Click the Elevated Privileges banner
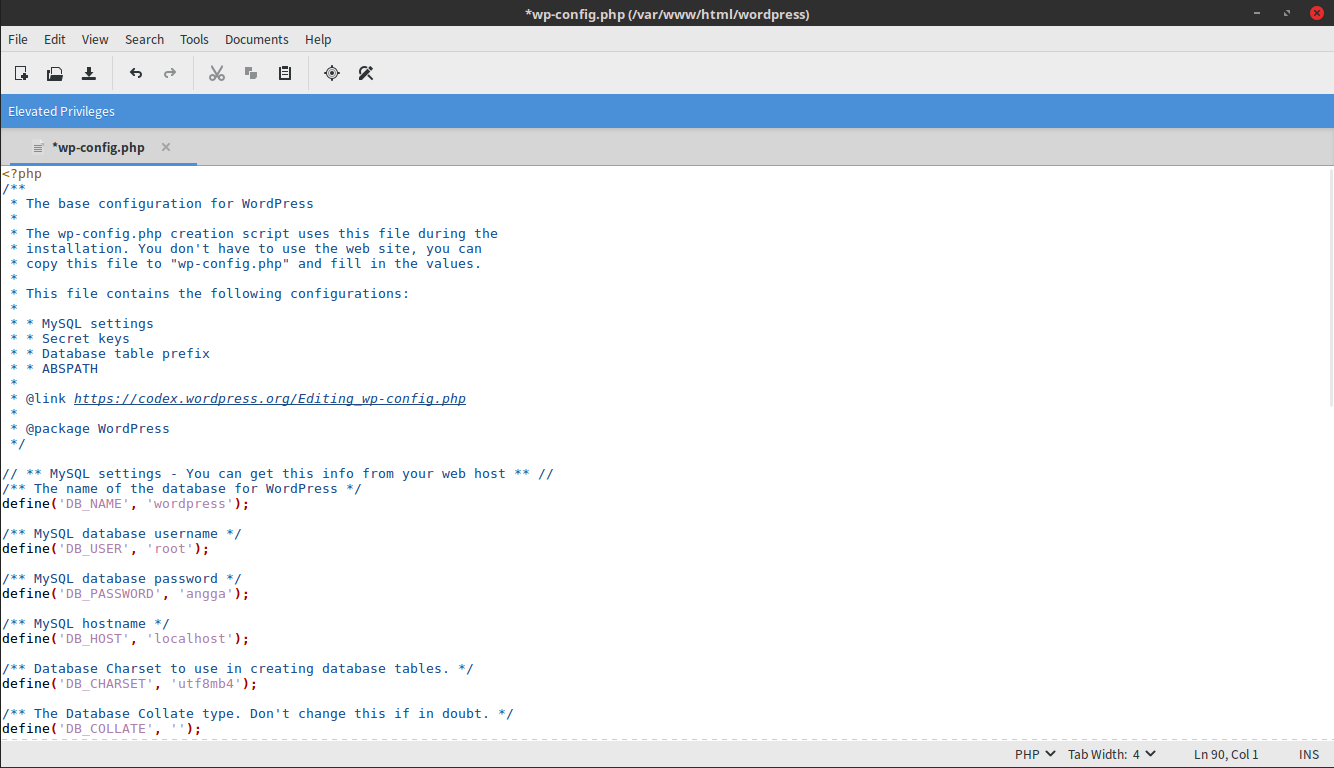This screenshot has width=1334, height=768. point(667,111)
